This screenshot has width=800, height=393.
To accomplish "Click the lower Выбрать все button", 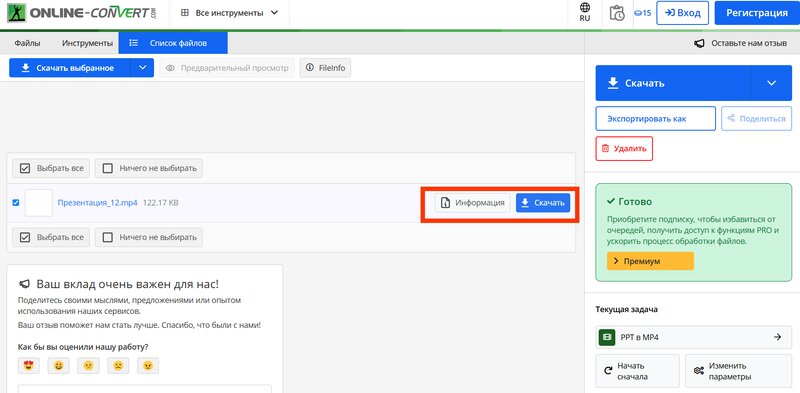I will pos(51,237).
